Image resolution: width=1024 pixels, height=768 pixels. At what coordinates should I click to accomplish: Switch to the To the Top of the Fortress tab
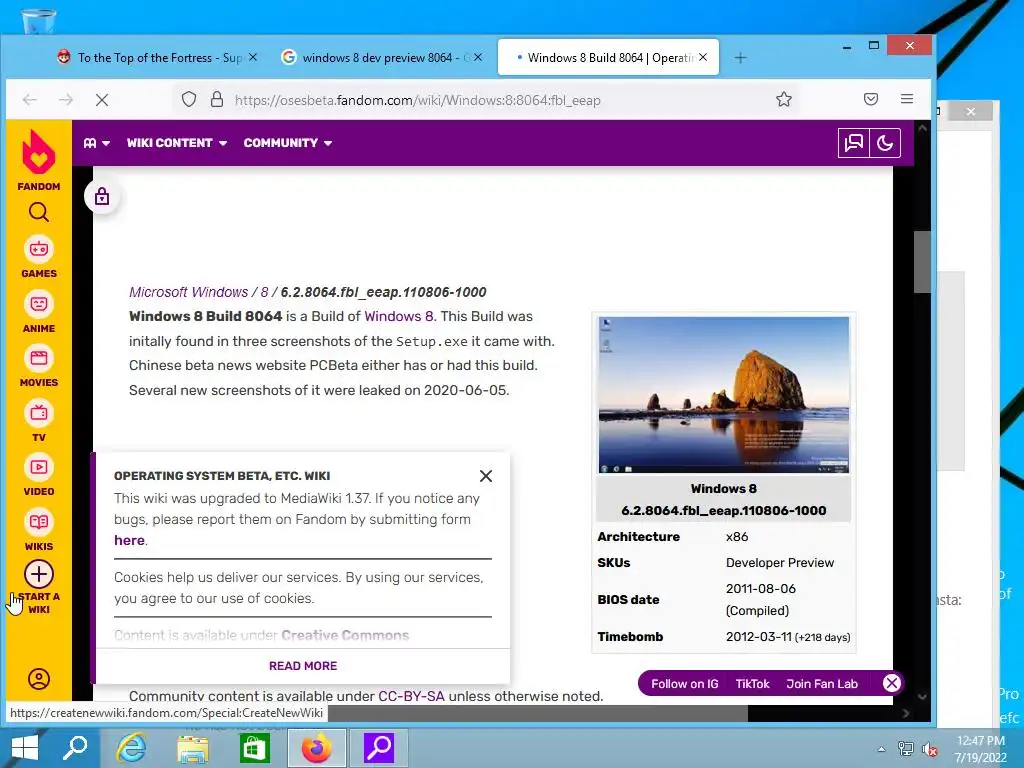[x=158, y=57]
